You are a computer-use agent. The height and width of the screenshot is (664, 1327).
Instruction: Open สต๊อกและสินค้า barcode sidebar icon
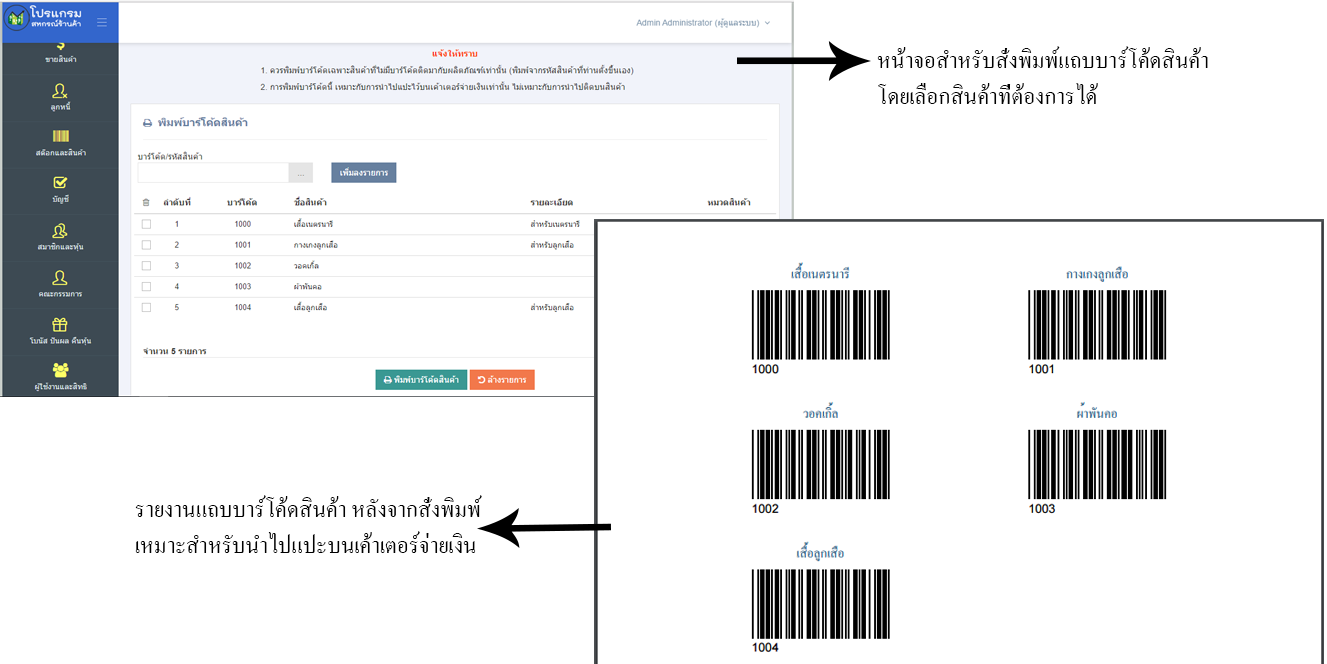60,136
